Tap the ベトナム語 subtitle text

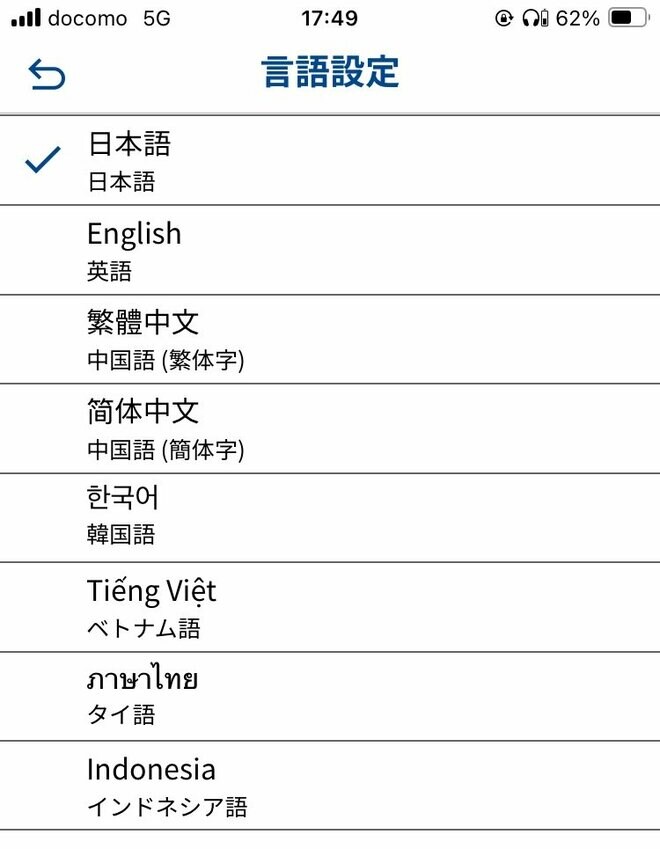tap(144, 628)
